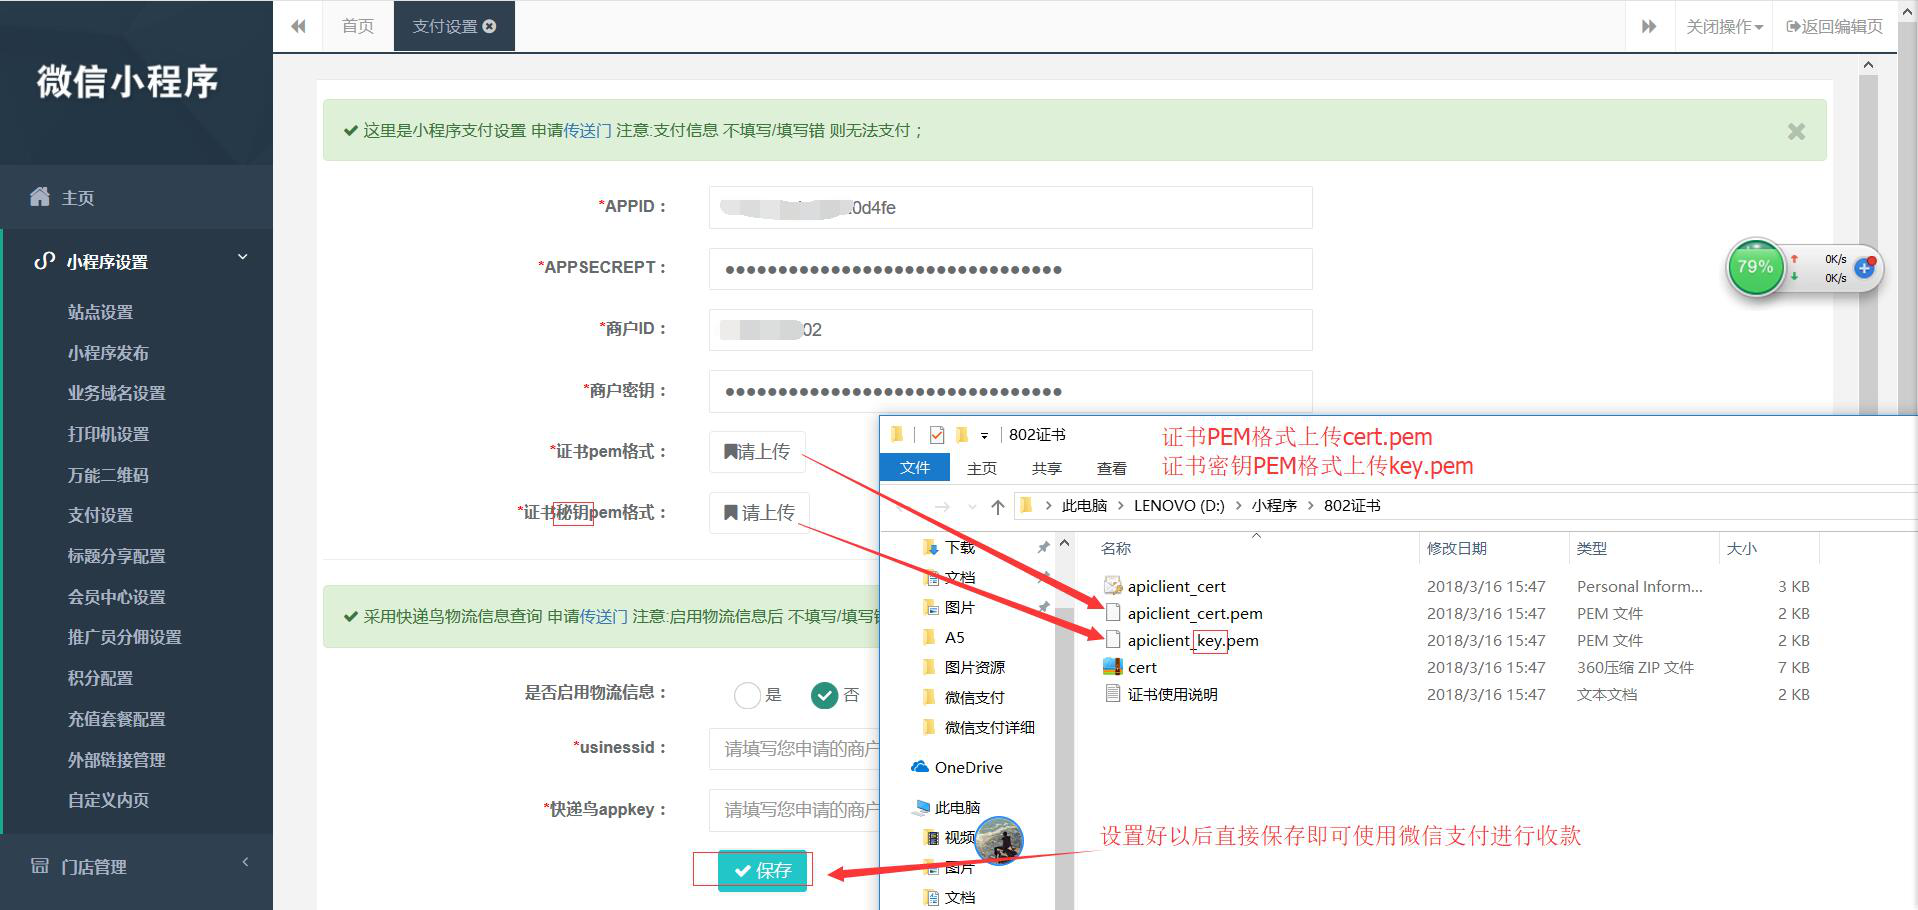Open the 文件 ribbon tab in Explorer
Screen dimensions: 1918x910
[x=915, y=467]
